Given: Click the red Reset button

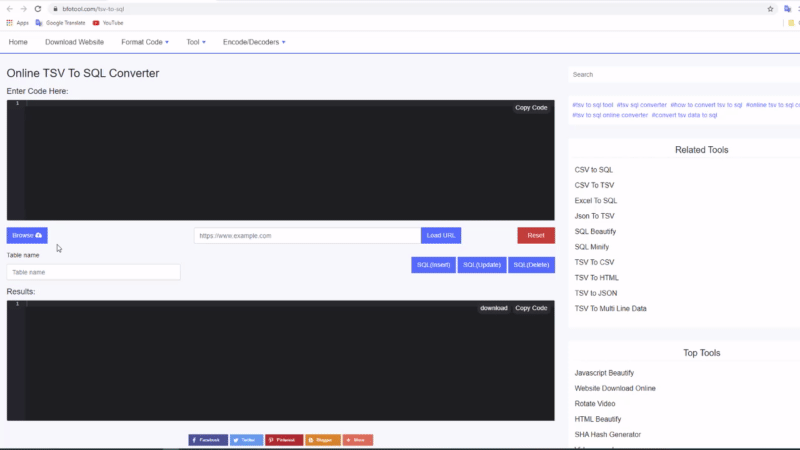Looking at the screenshot, I should click(535, 236).
